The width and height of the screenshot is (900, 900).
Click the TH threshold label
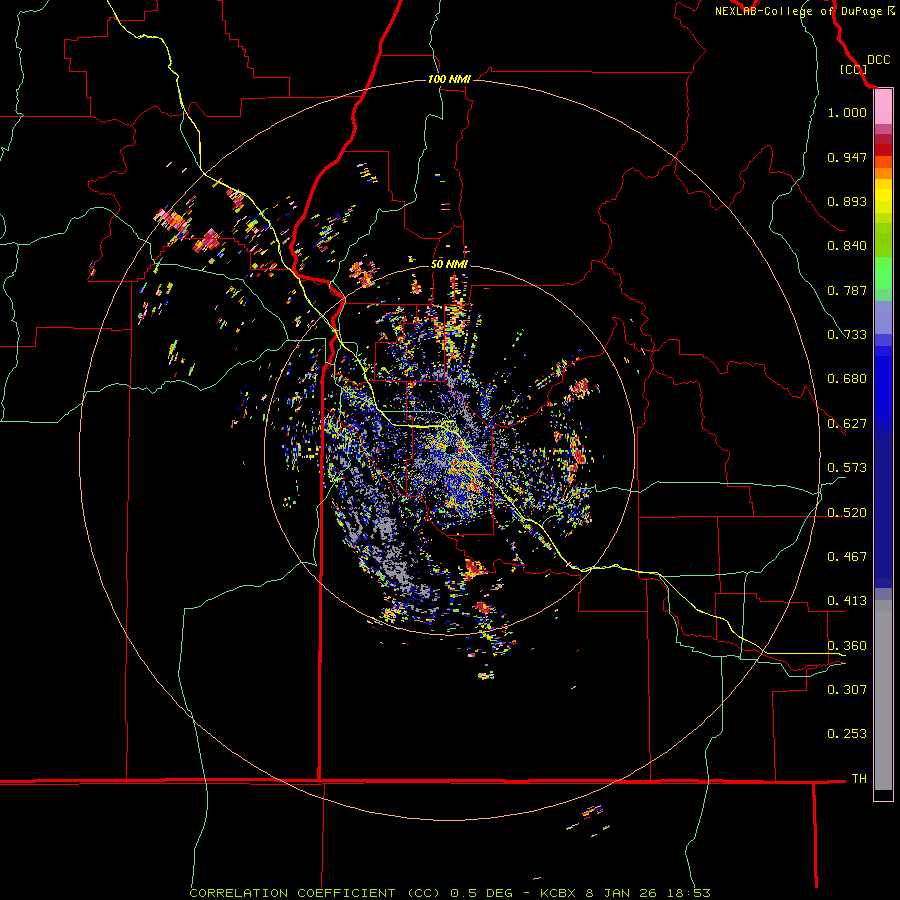point(859,779)
